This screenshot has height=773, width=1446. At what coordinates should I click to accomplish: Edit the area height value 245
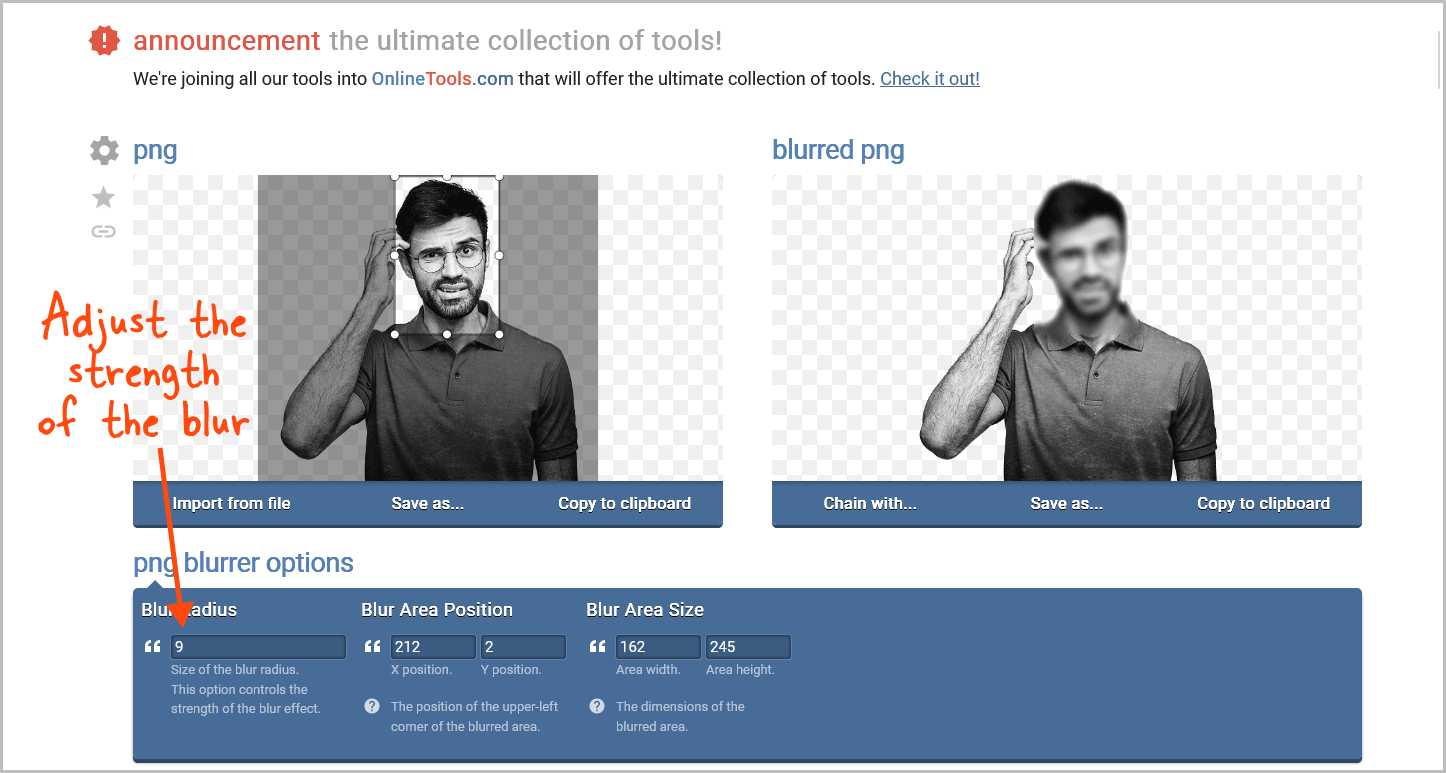click(748, 646)
